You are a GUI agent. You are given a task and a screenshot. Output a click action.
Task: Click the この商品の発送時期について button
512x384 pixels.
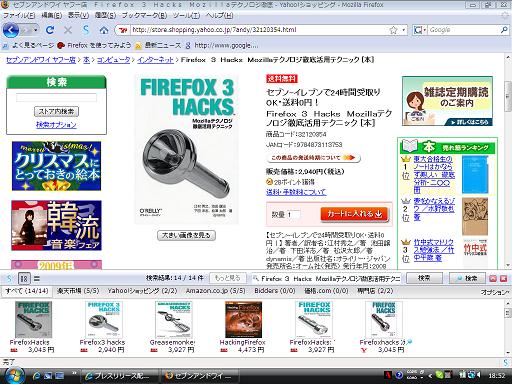coord(313,158)
